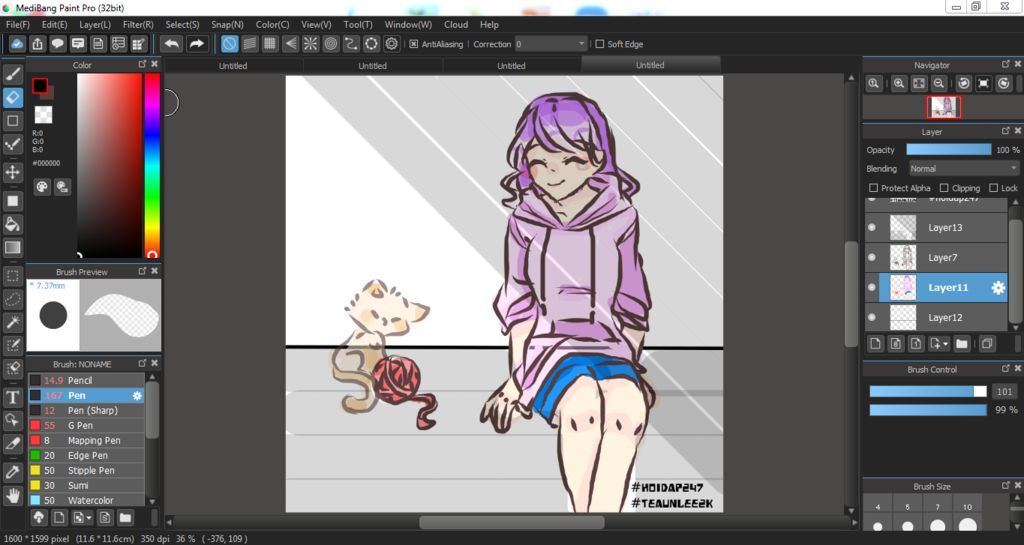Select the Brush tool in left toolbar

click(12, 74)
